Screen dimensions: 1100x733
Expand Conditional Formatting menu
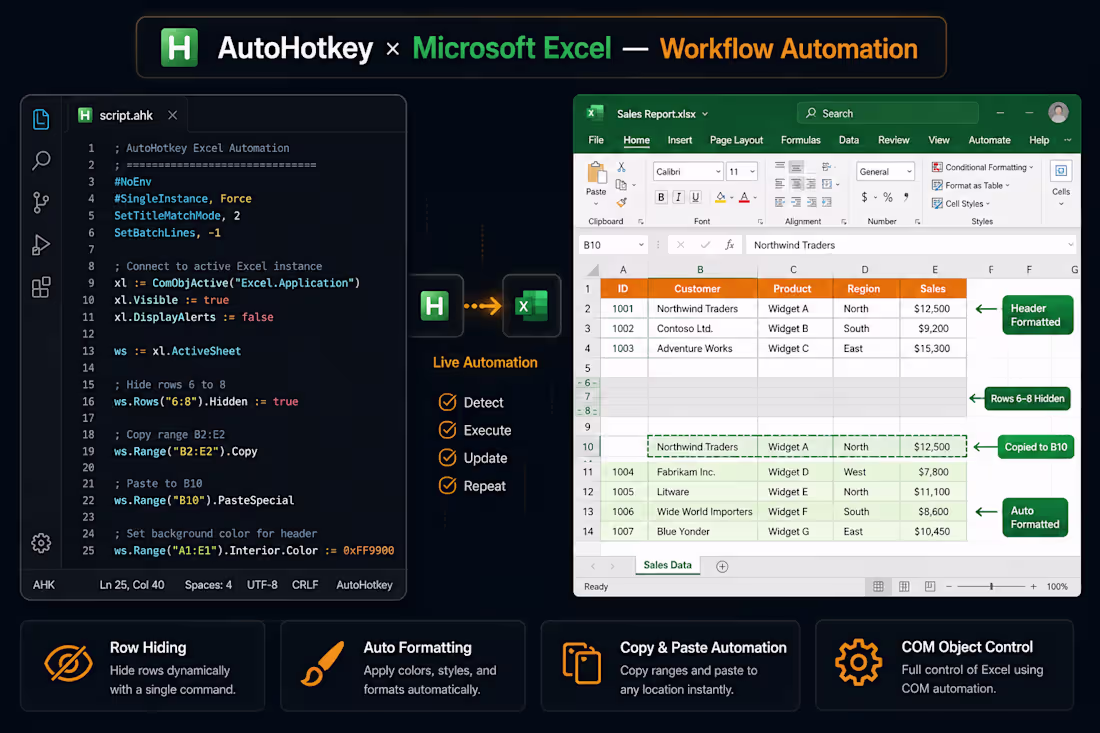pyautogui.click(x=982, y=167)
